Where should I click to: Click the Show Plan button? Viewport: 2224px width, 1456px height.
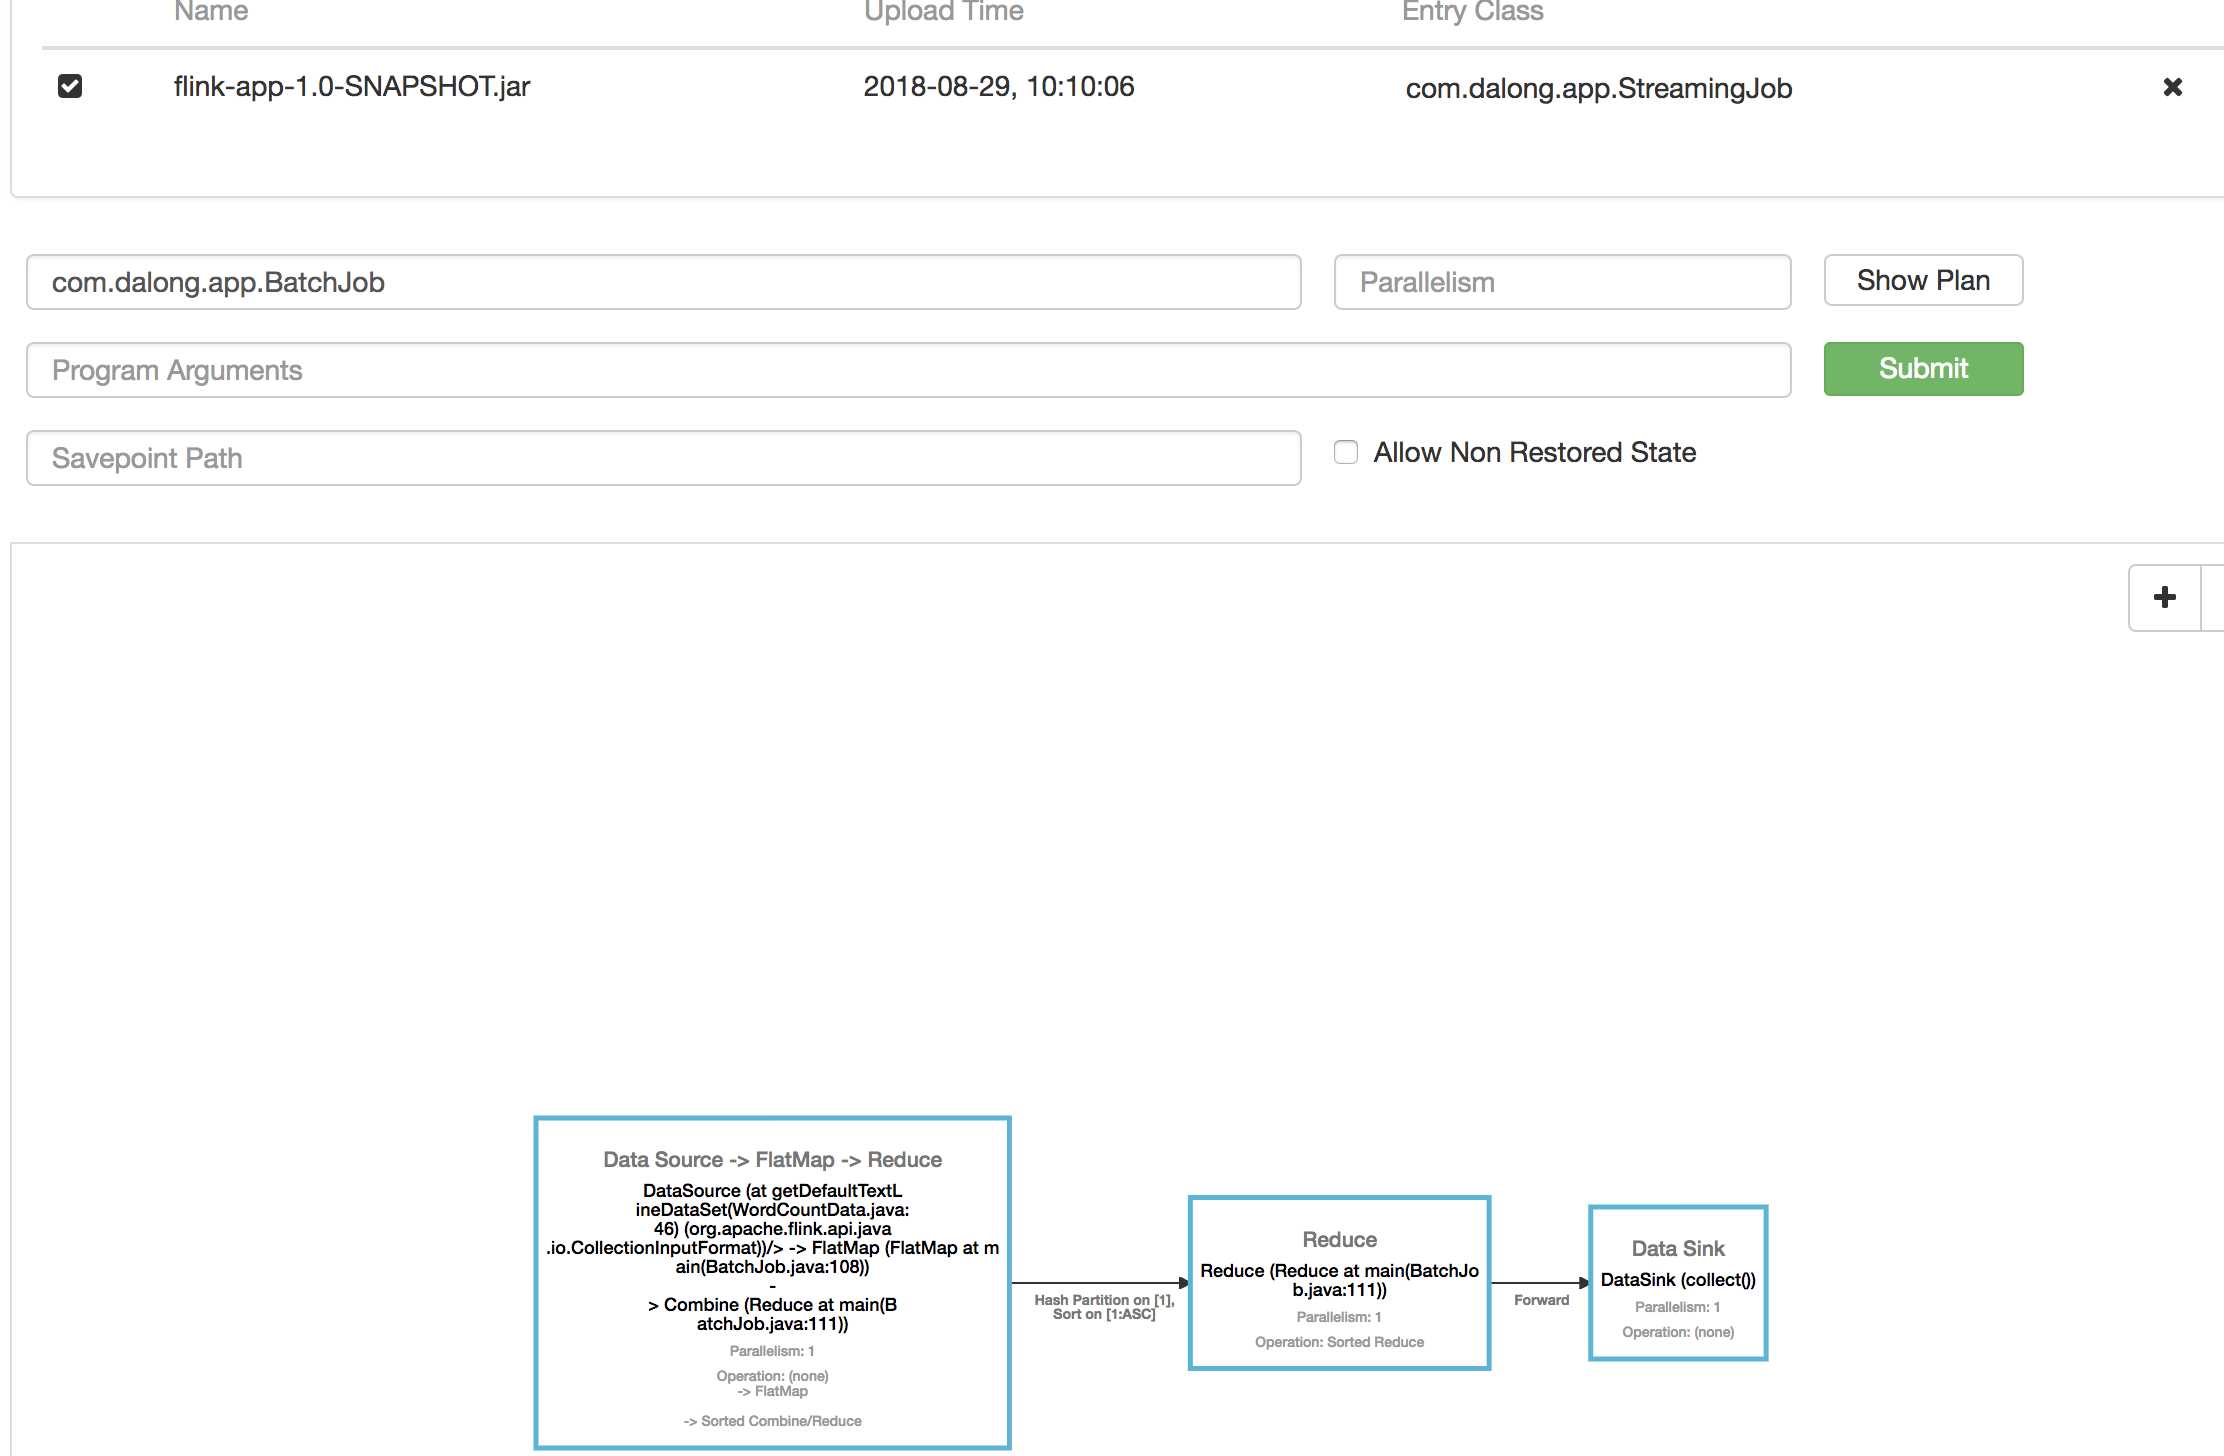tap(1922, 280)
